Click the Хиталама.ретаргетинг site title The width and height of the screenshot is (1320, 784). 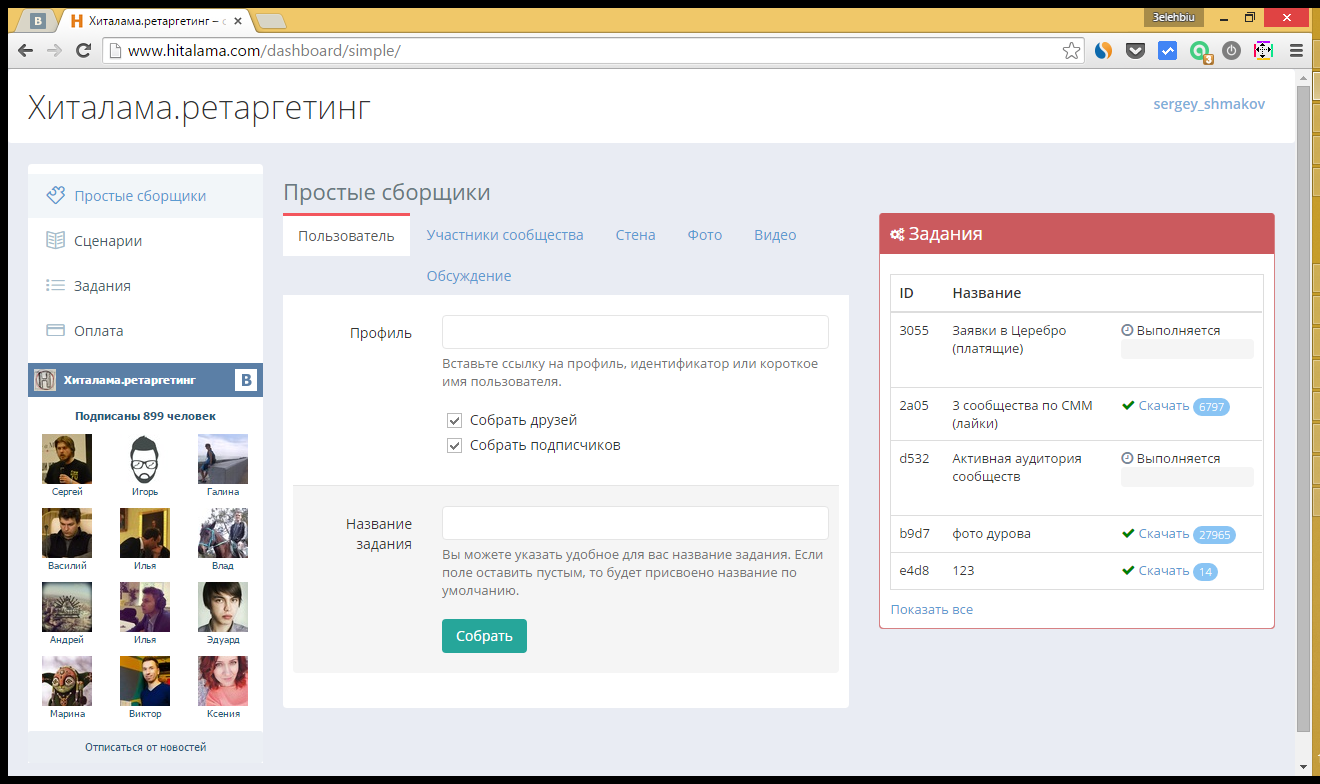200,107
